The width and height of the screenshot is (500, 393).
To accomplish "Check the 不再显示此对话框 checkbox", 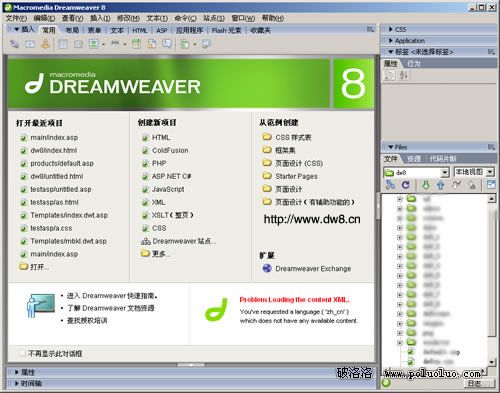I will click(23, 354).
